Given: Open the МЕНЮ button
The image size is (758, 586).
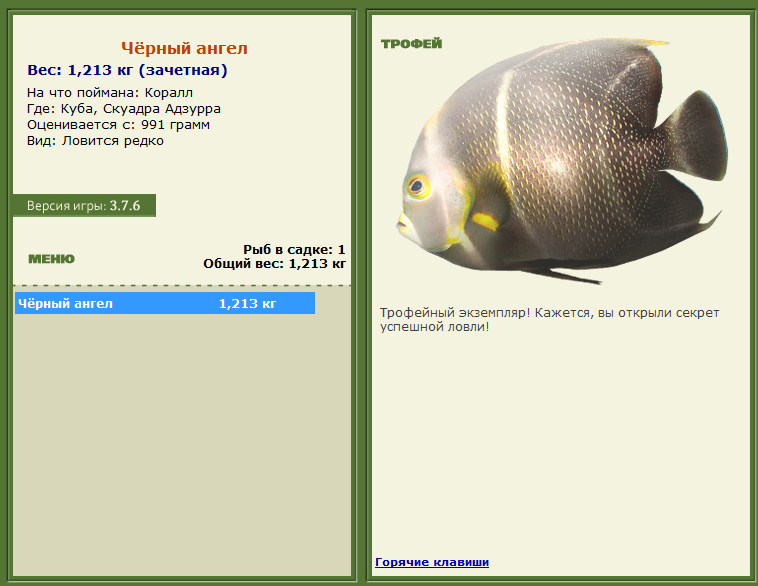Looking at the screenshot, I should (51, 259).
